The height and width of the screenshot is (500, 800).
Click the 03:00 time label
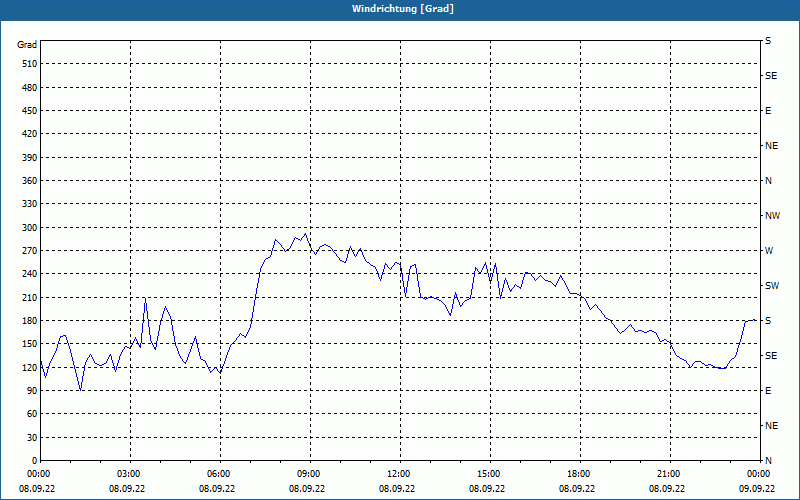click(131, 474)
